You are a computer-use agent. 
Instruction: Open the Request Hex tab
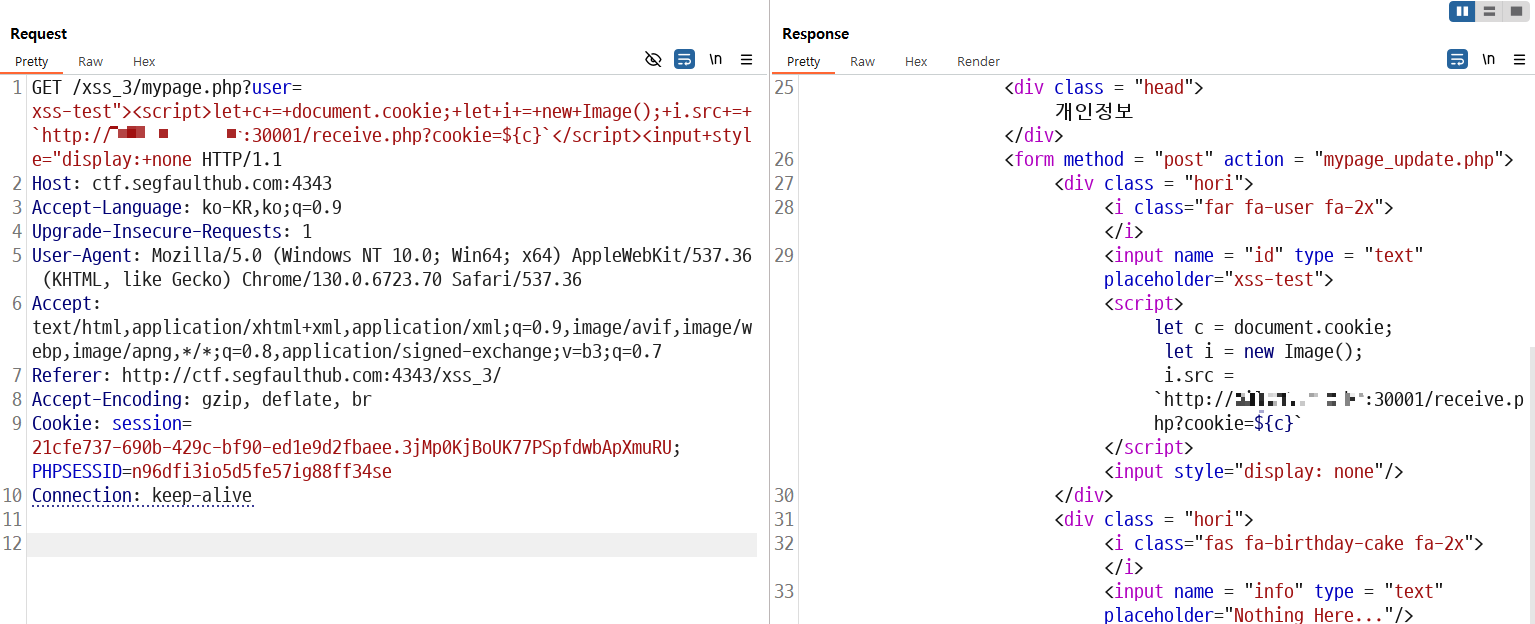pos(144,61)
